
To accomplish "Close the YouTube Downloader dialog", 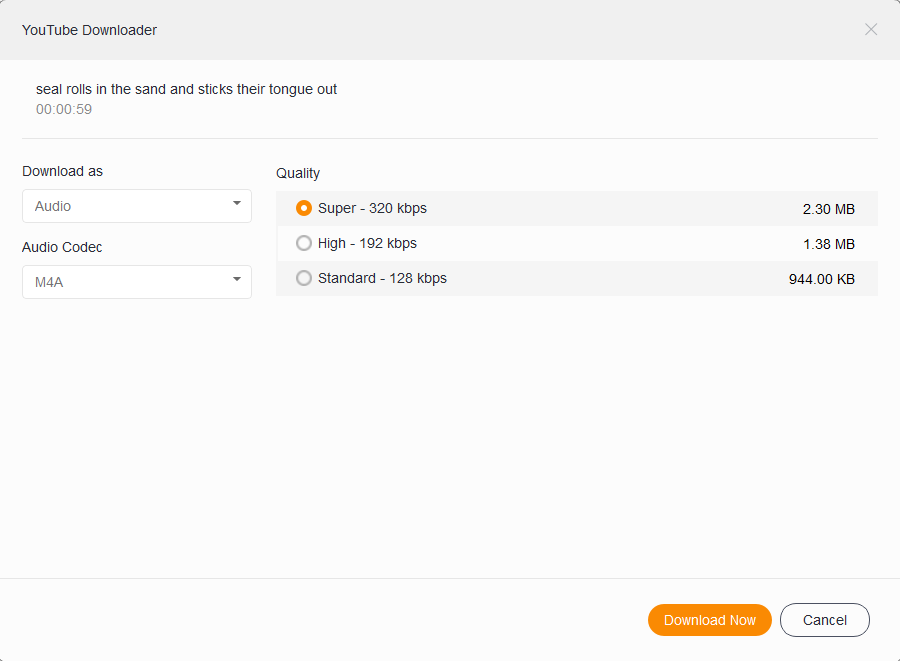I will tap(871, 29).
